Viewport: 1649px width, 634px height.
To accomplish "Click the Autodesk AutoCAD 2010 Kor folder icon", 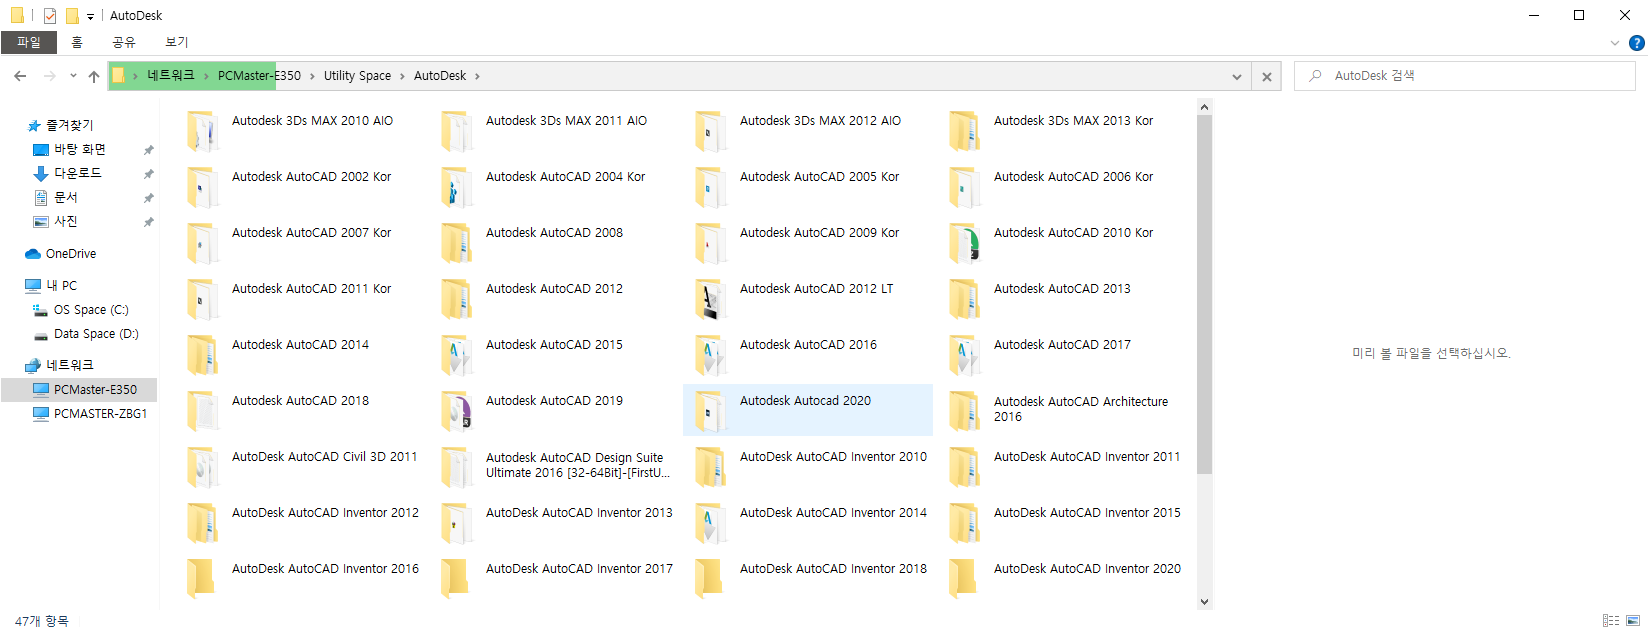I will [x=965, y=242].
